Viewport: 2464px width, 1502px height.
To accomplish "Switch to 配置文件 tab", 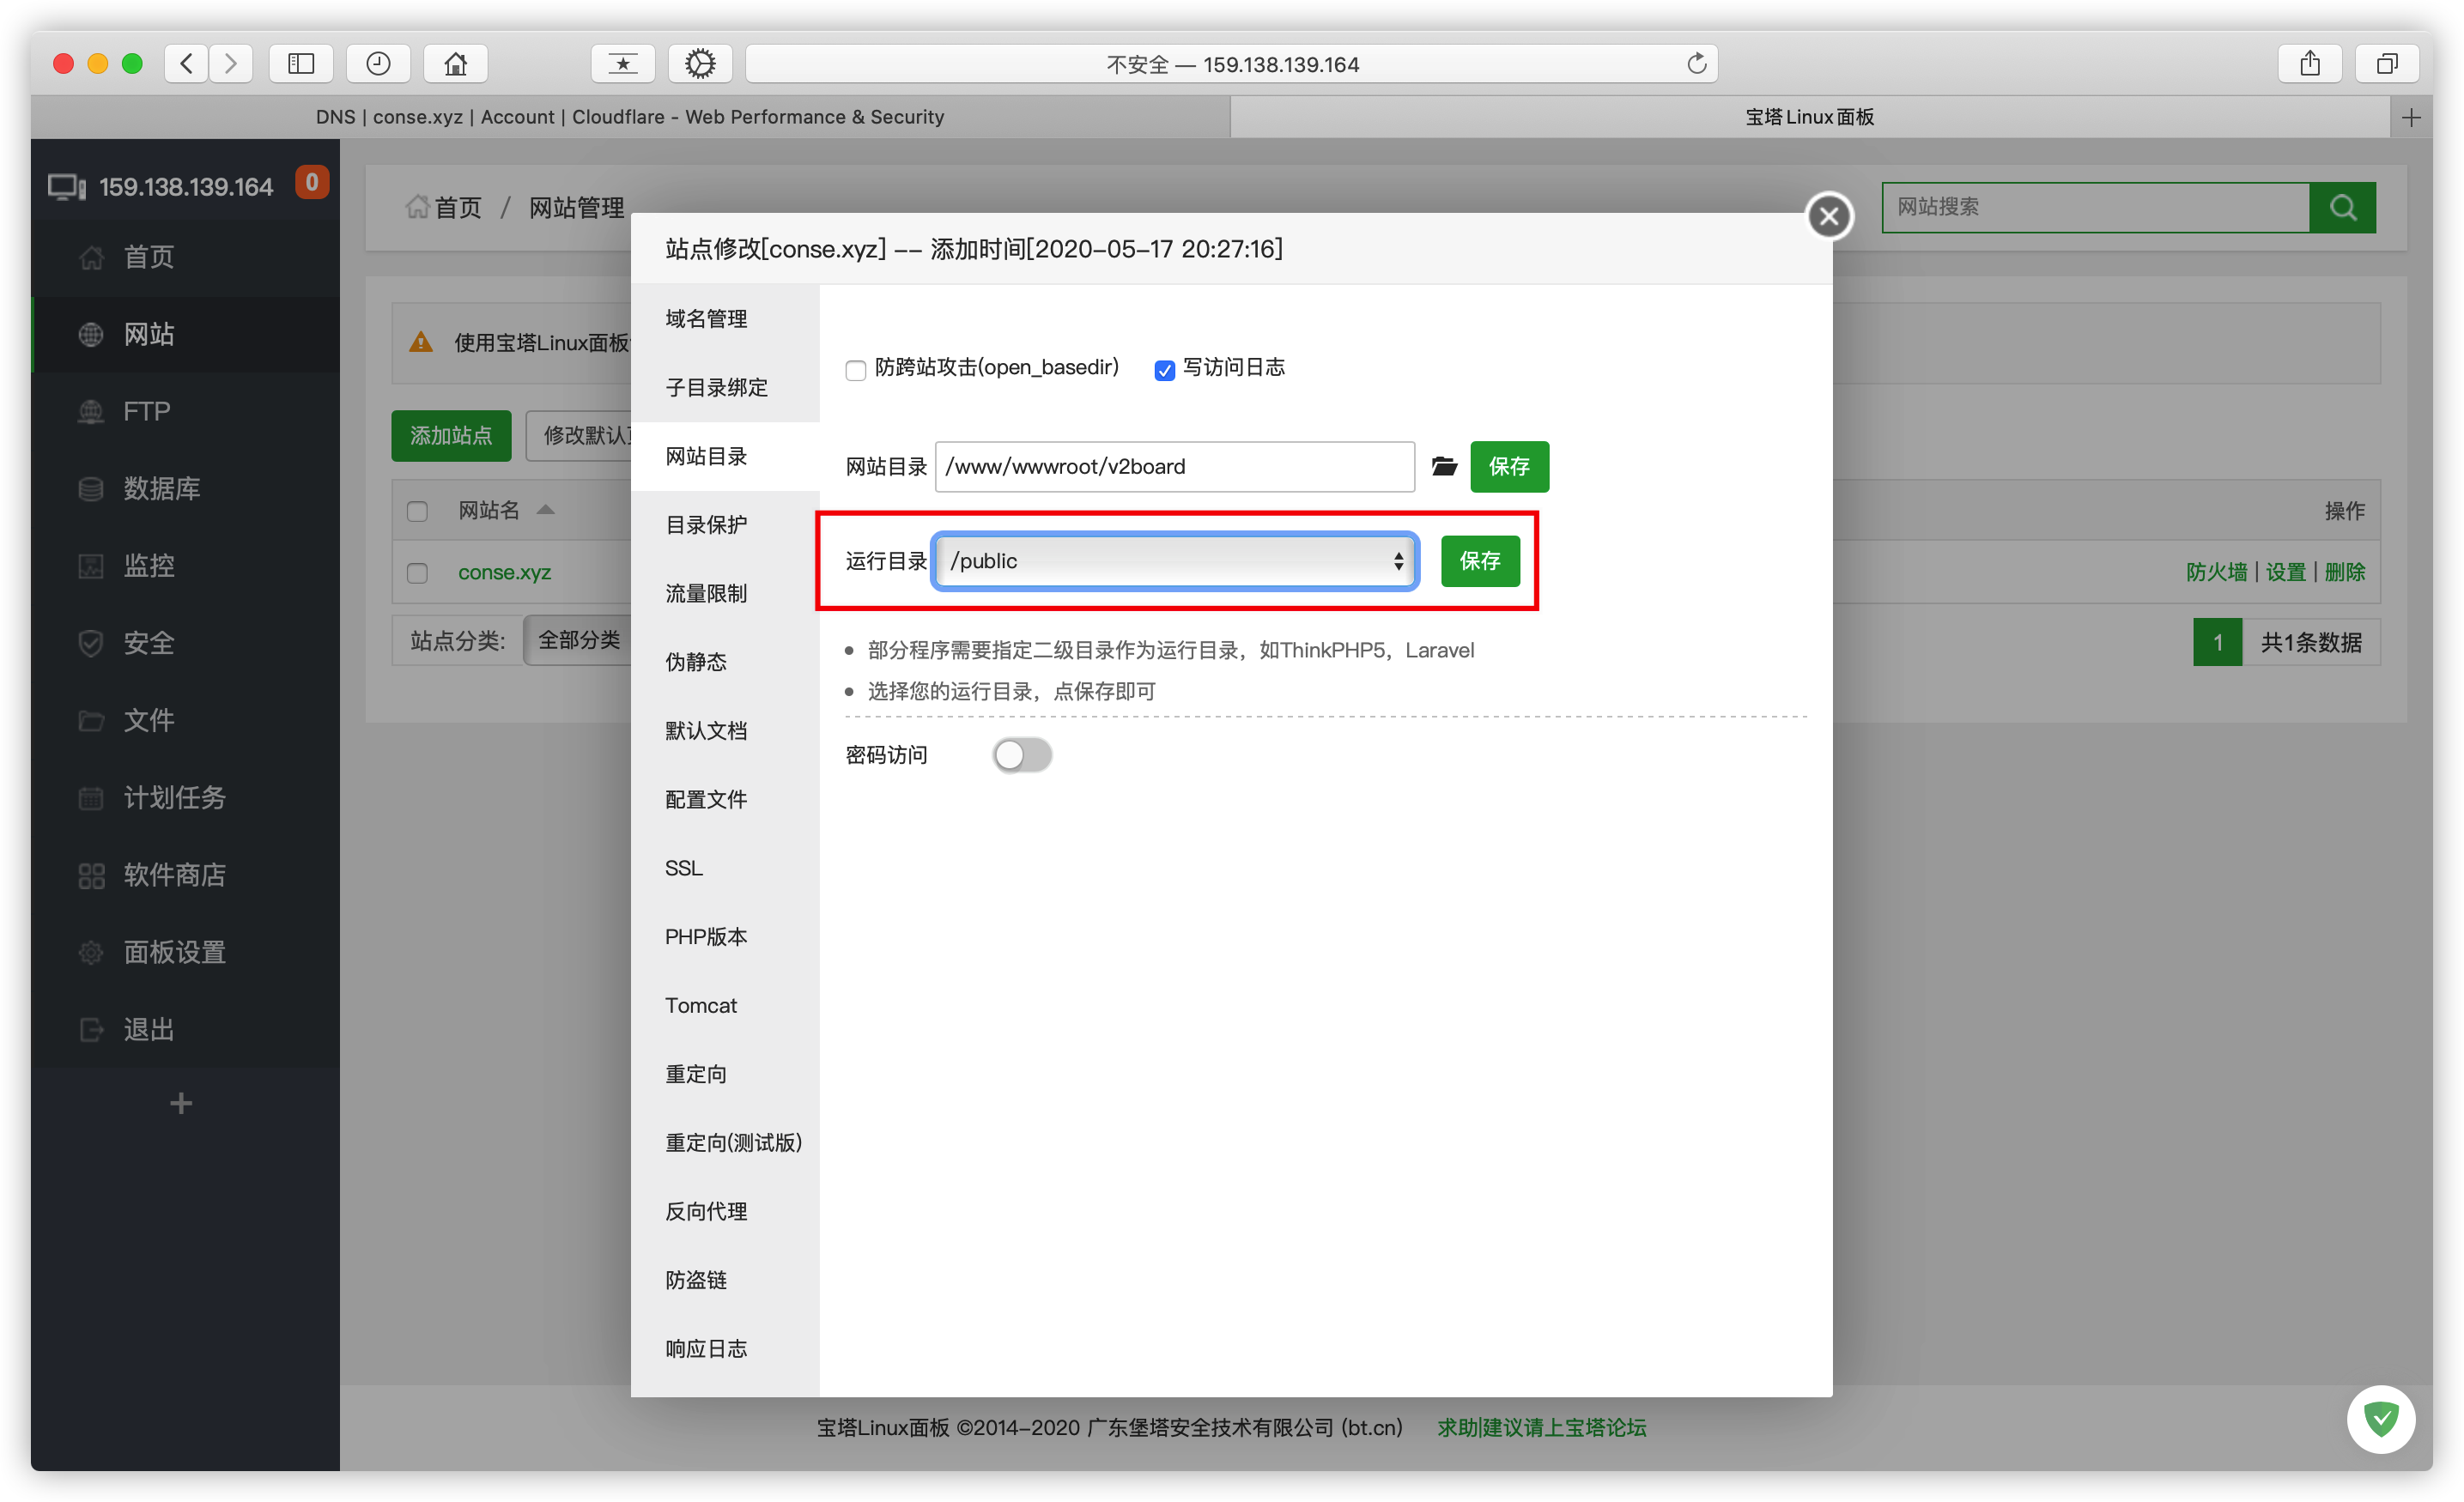I will [x=725, y=800].
